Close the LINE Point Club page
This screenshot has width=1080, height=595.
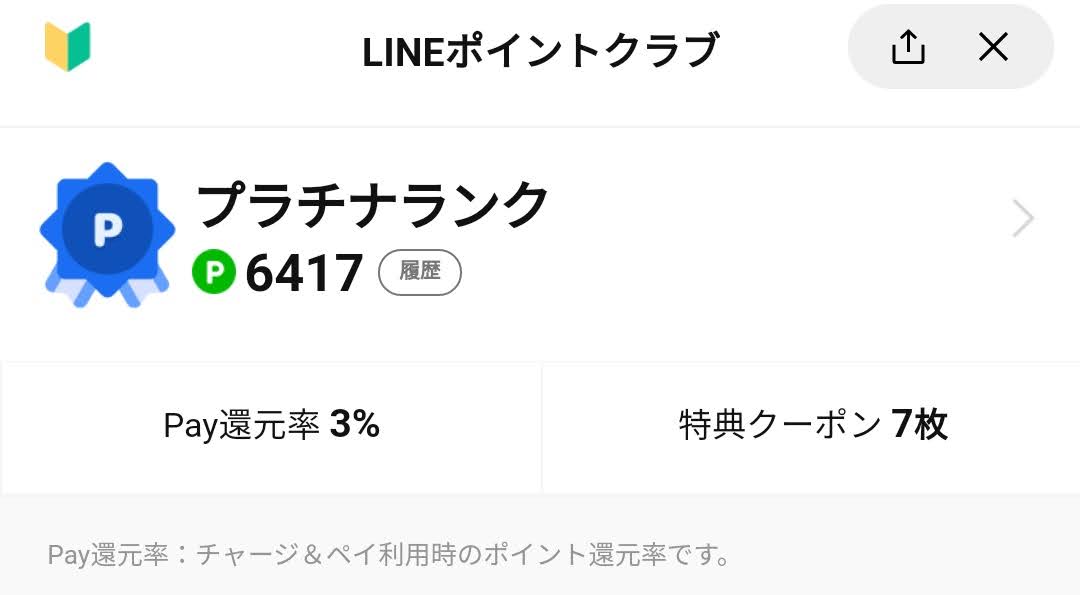(993, 47)
